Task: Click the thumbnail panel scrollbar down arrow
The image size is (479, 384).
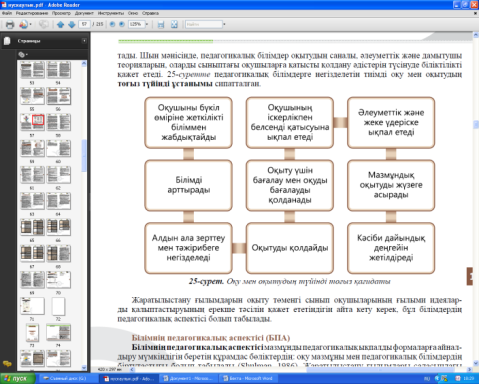Action: click(x=84, y=368)
